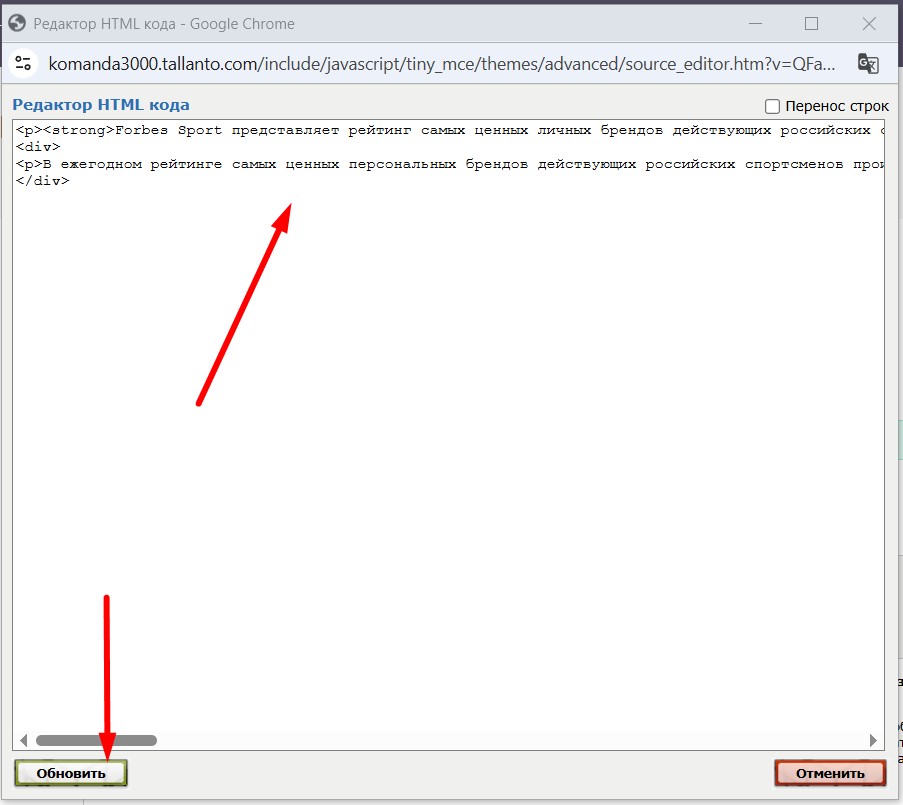This screenshot has height=805, width=903.
Task: Maximize the HTML editor window
Action: pyautogui.click(x=811, y=23)
